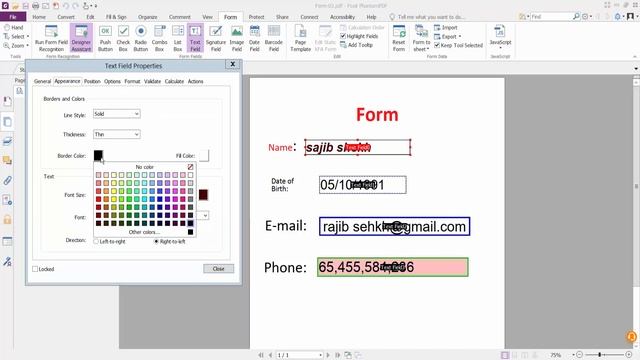The width and height of the screenshot is (640, 360).
Task: Select the Date Field tool
Action: (254, 38)
